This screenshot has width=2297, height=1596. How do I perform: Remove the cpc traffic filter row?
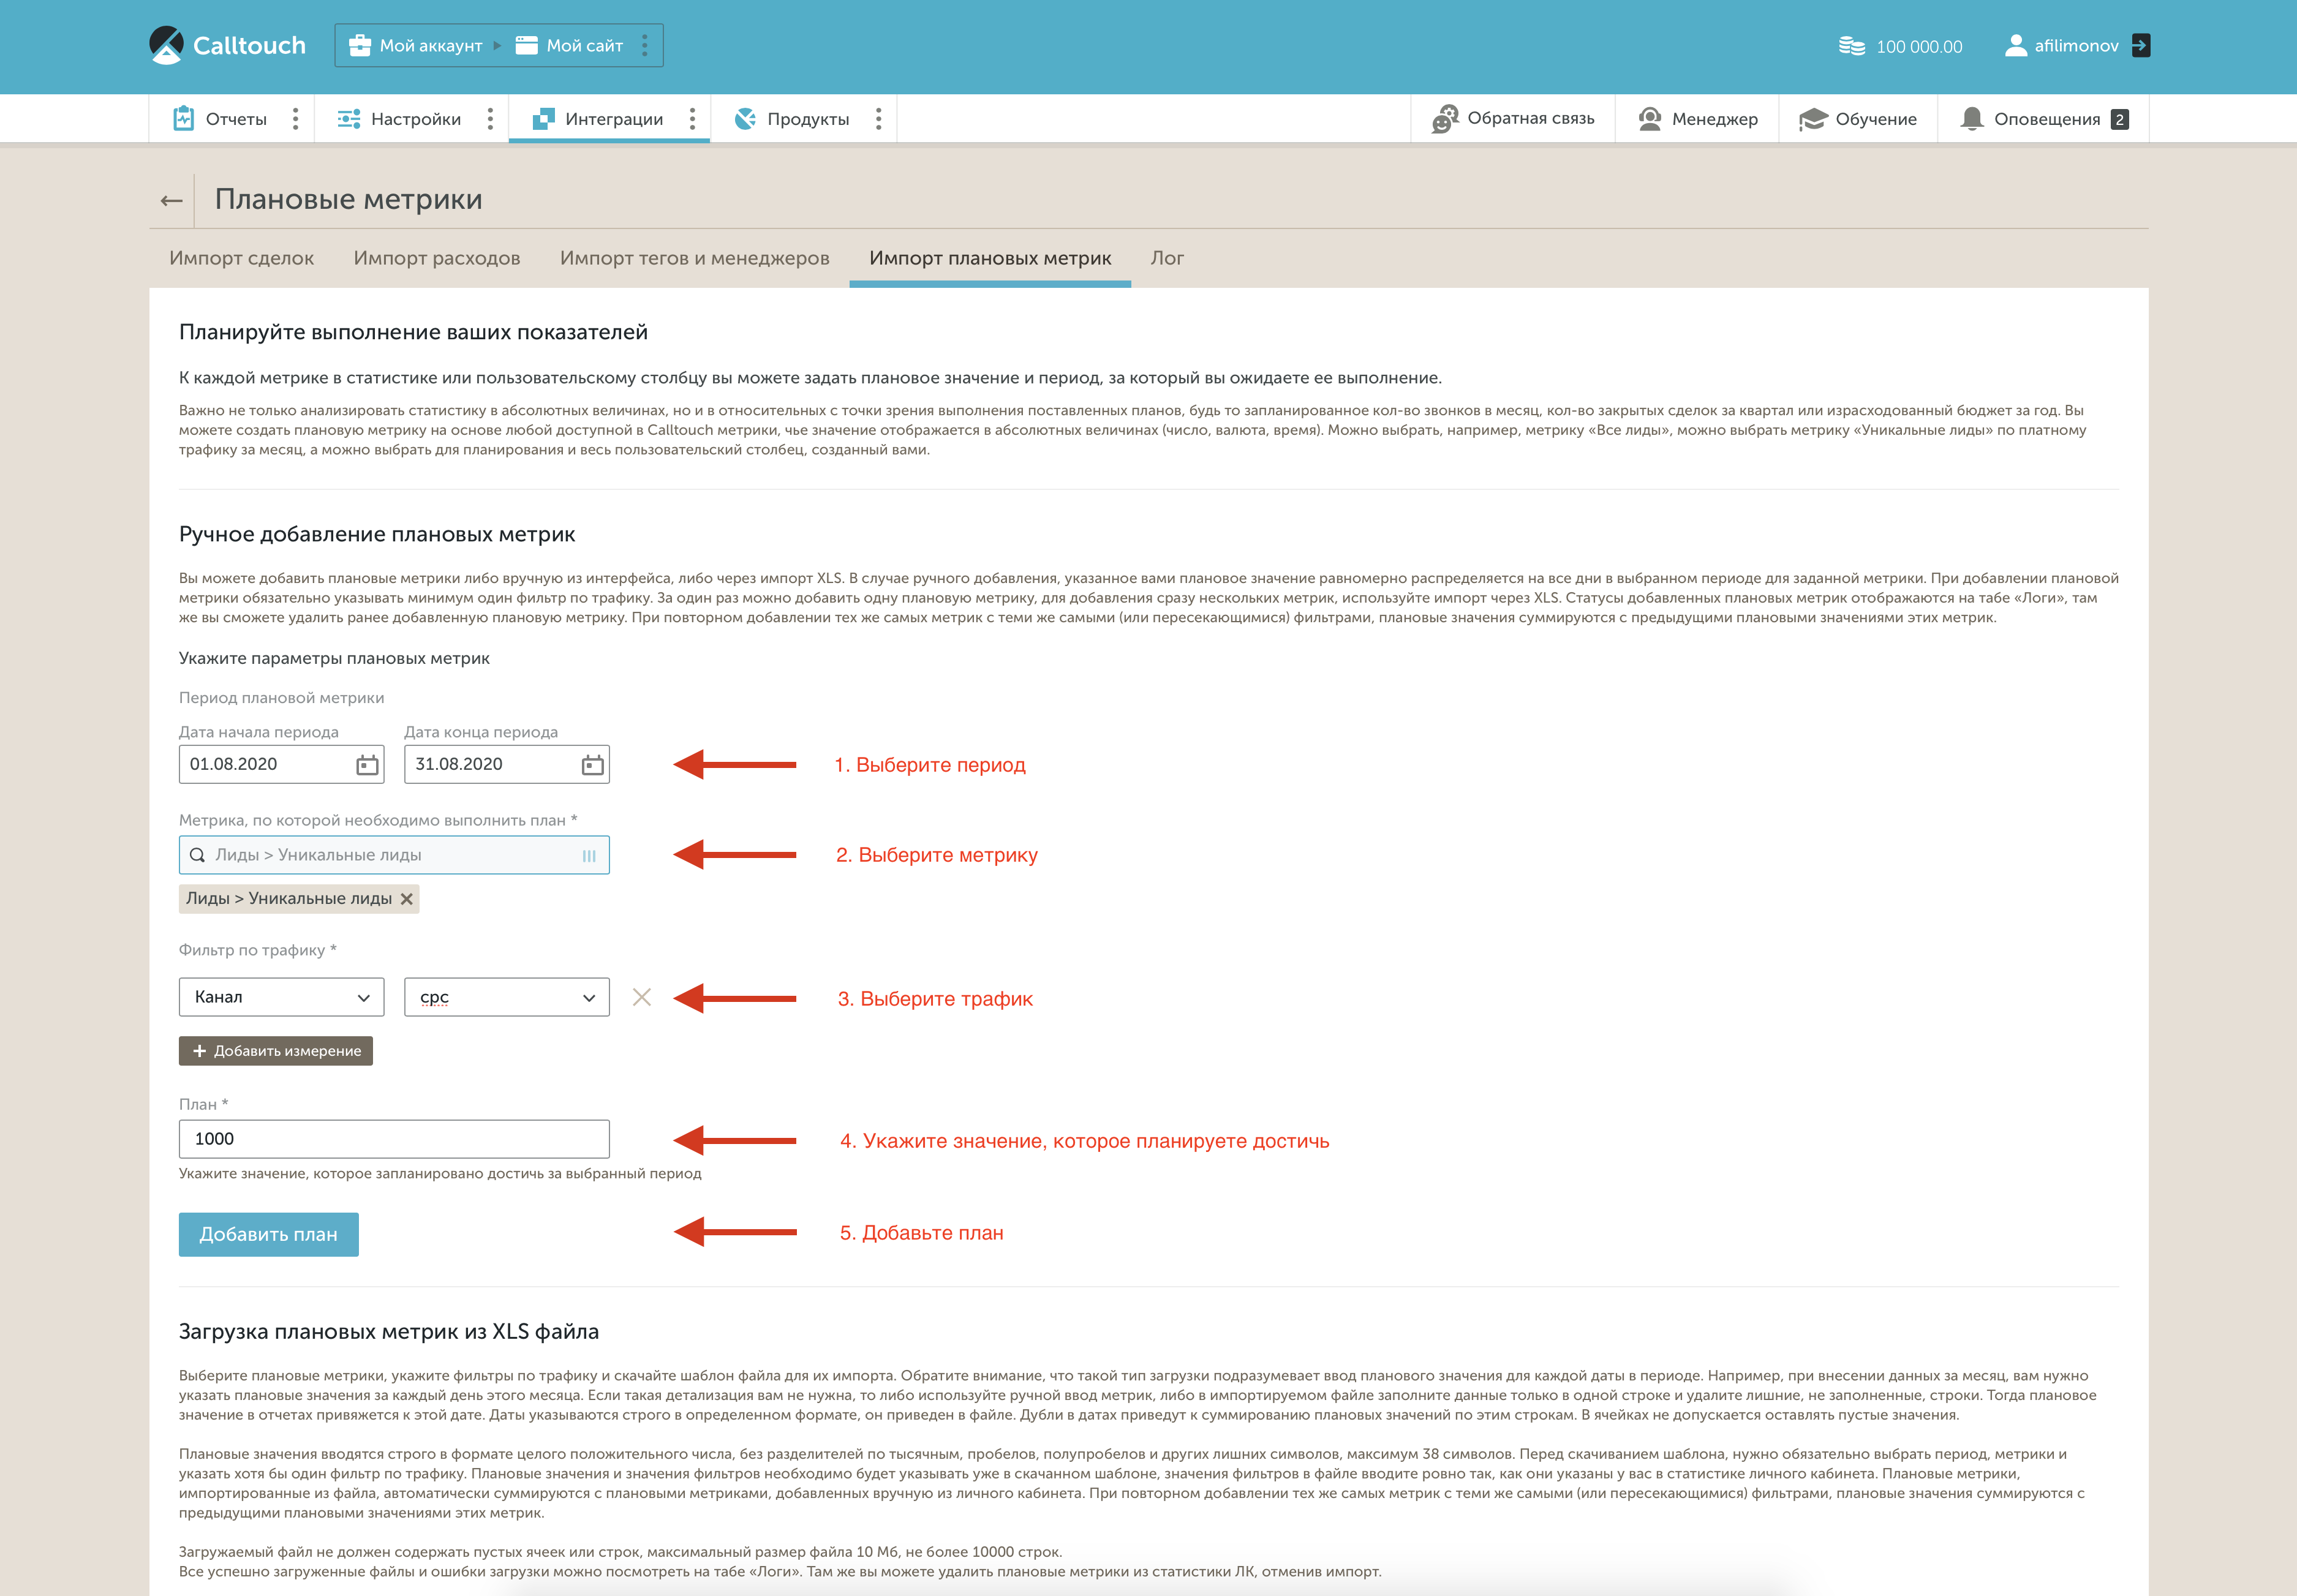pos(642,997)
